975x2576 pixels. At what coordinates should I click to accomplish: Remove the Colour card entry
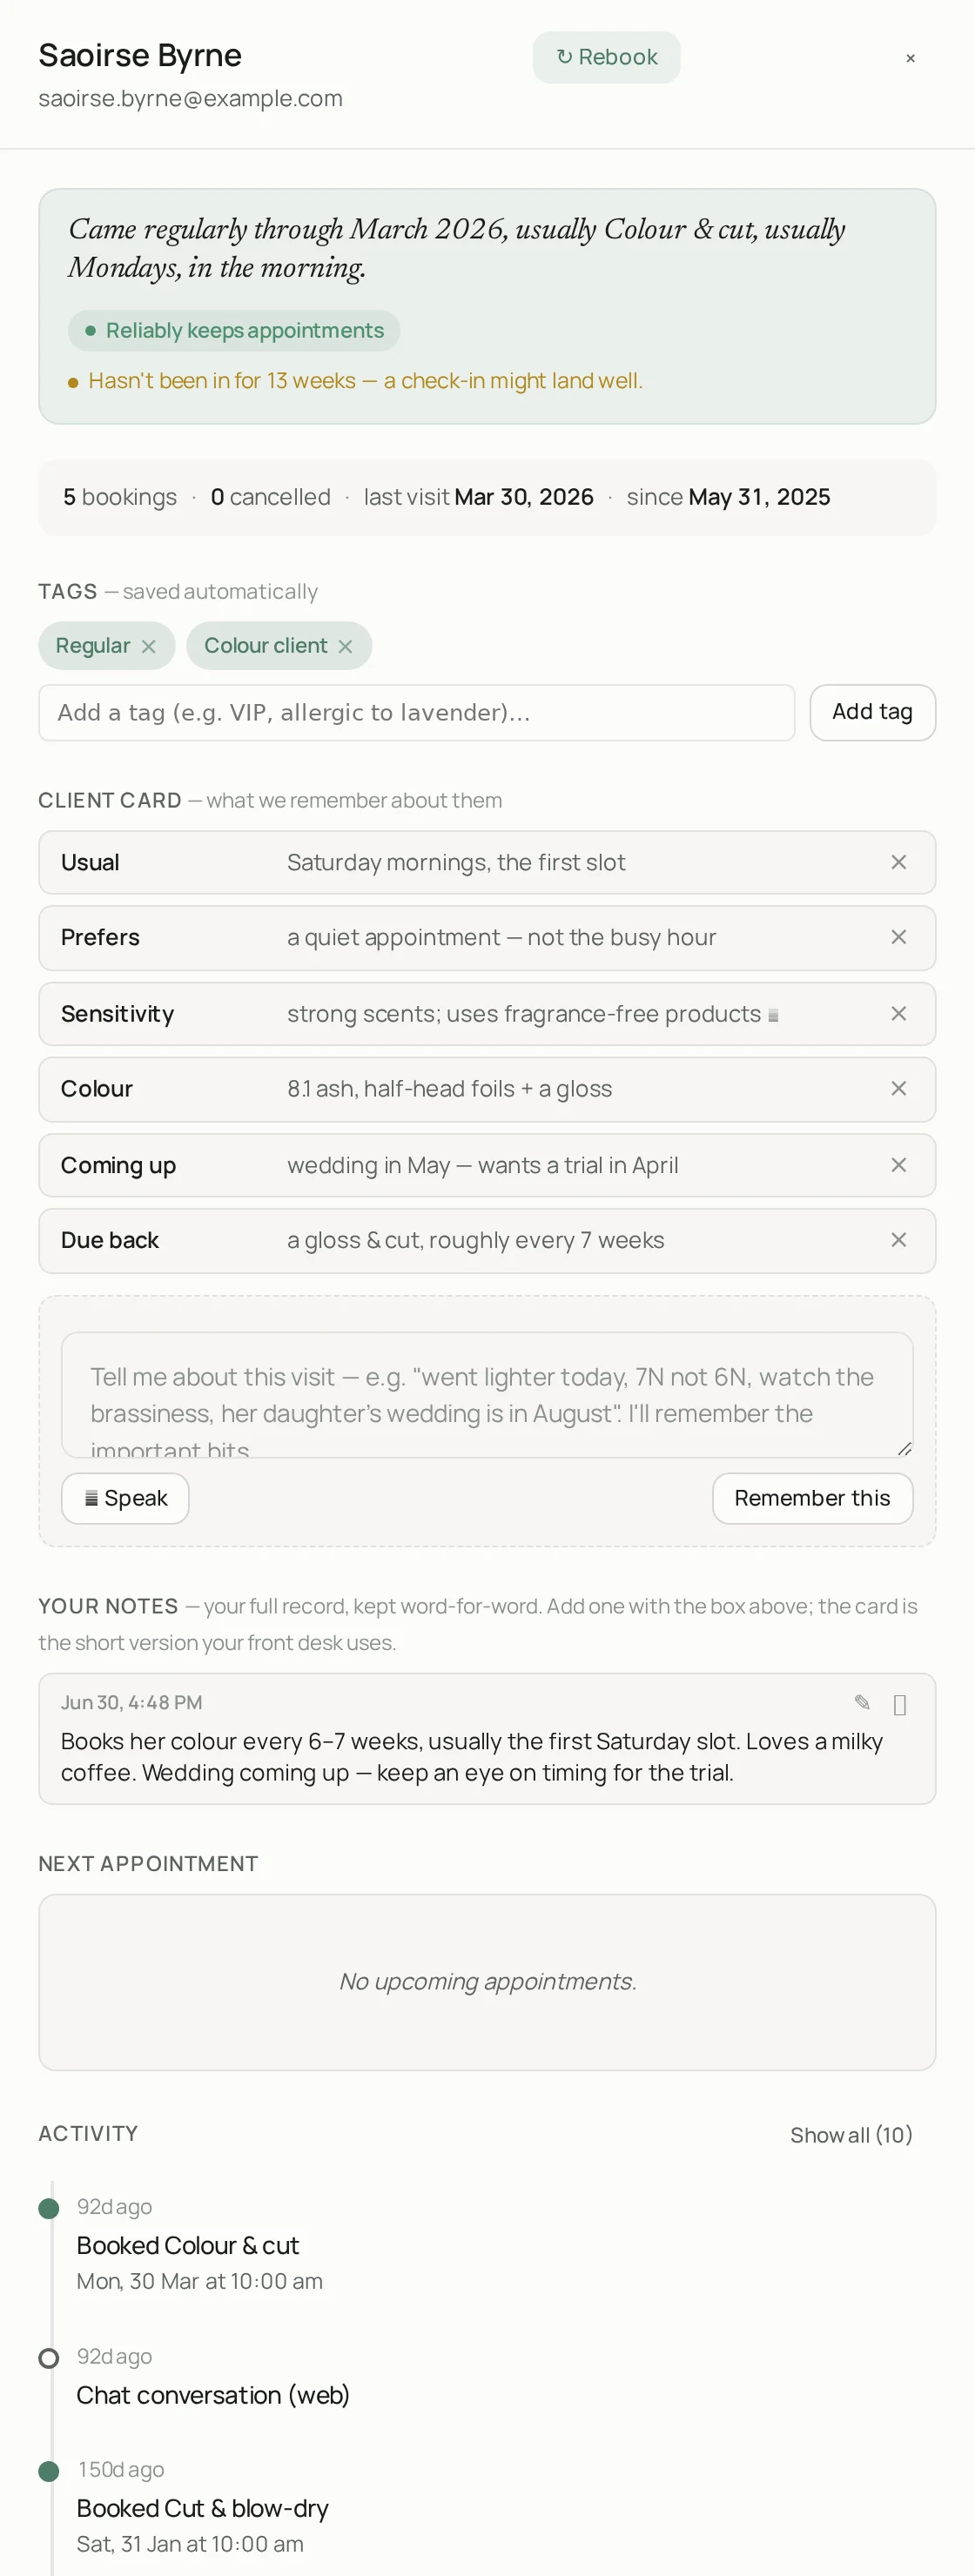(898, 1089)
